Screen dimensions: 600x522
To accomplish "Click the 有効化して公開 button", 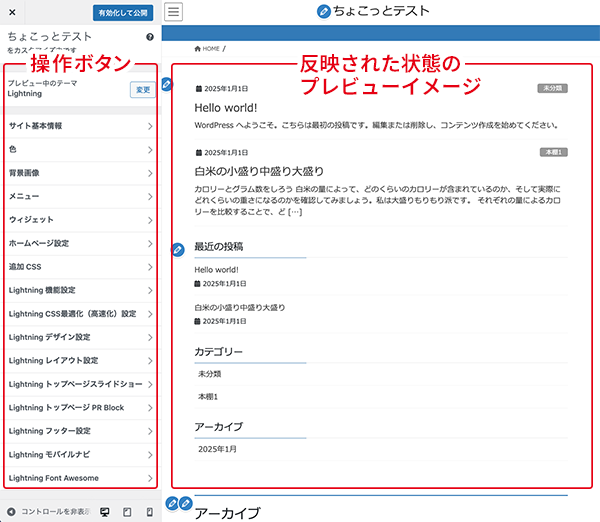I will pos(123,13).
